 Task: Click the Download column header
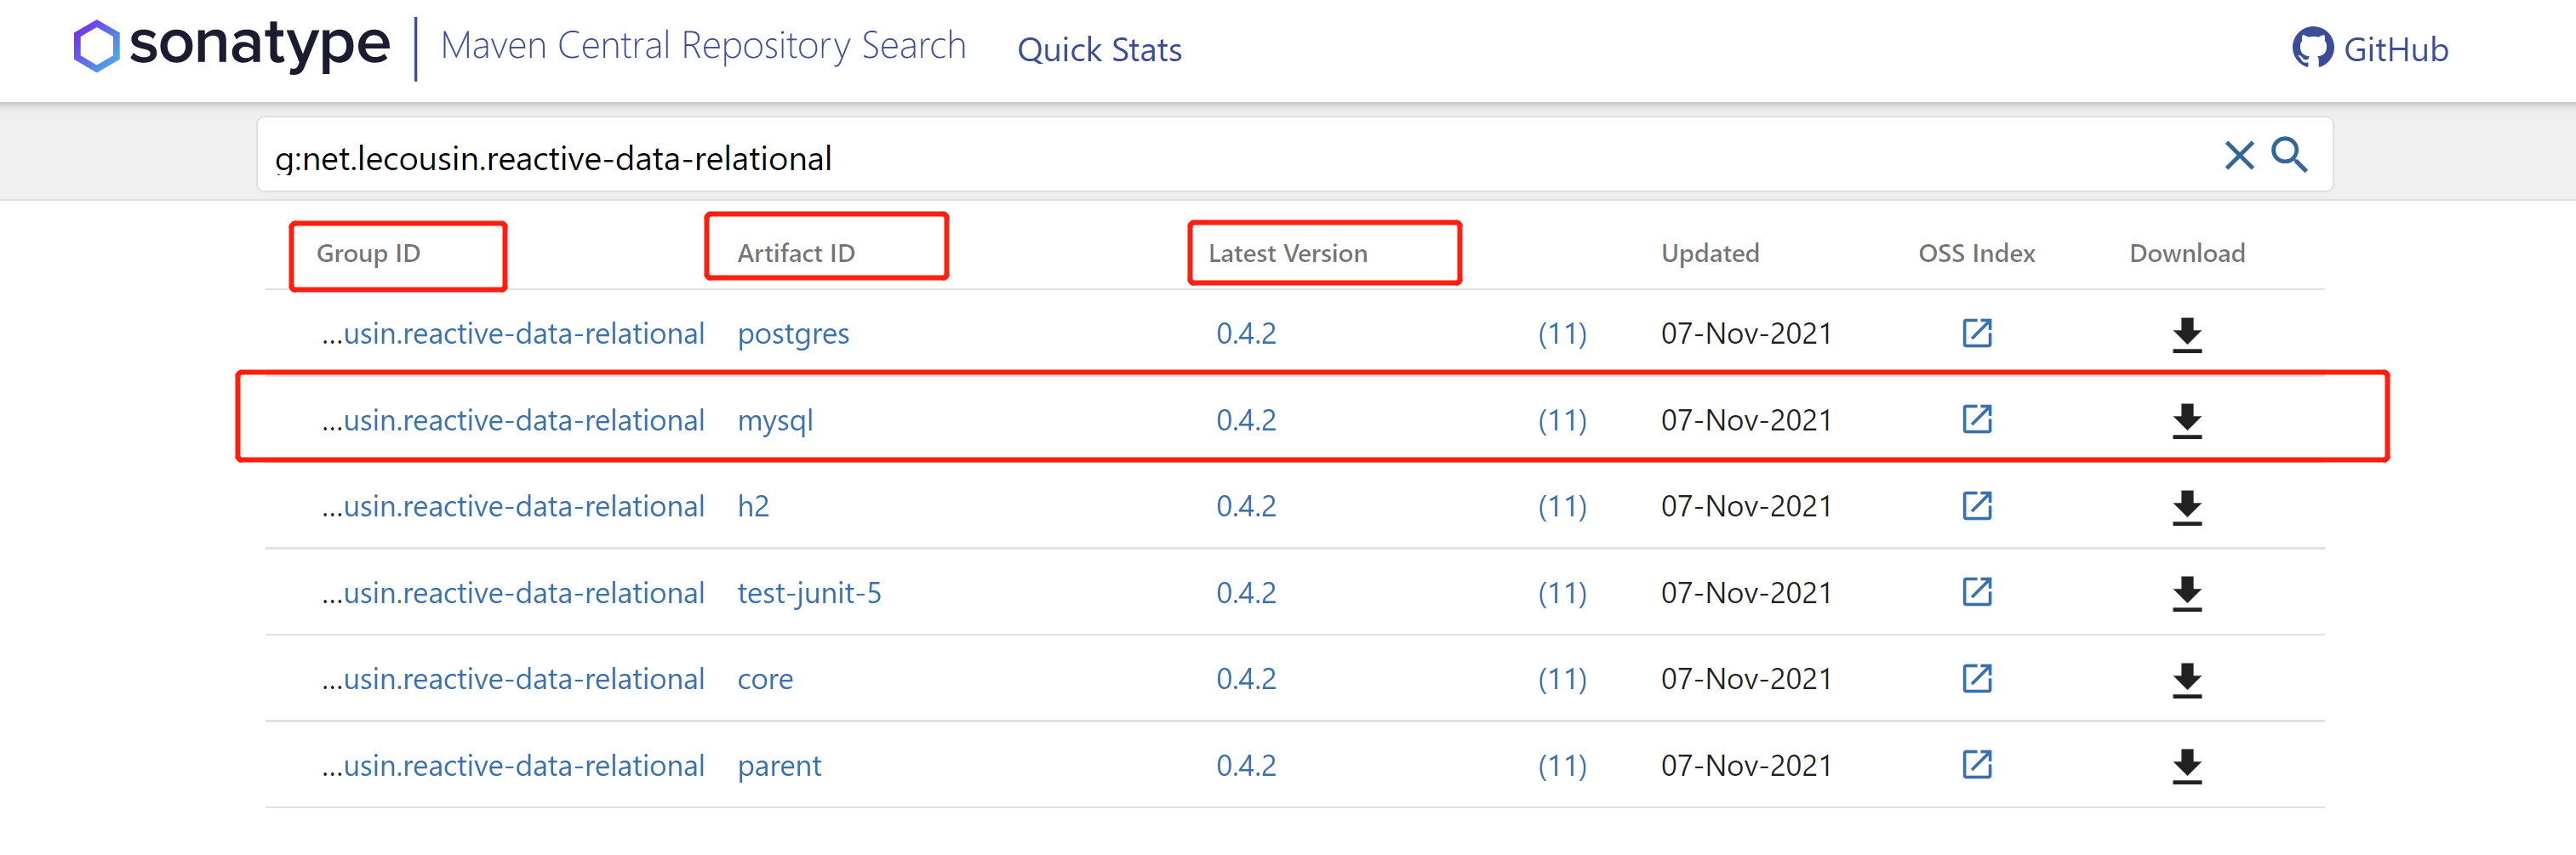pyautogui.click(x=2187, y=253)
